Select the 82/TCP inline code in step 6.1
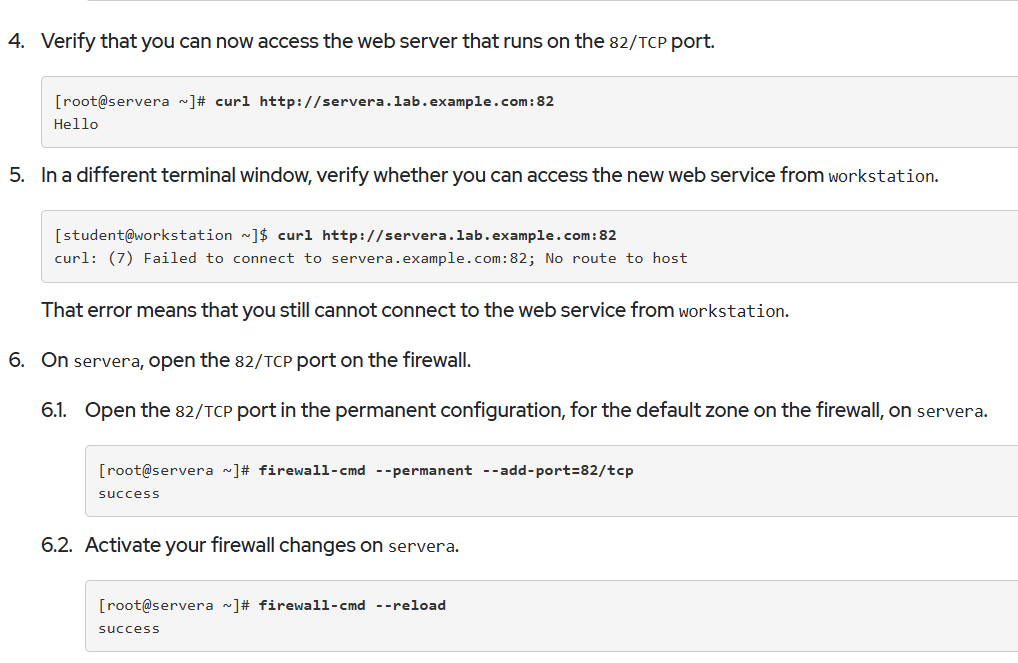1018x663 pixels. [204, 412]
